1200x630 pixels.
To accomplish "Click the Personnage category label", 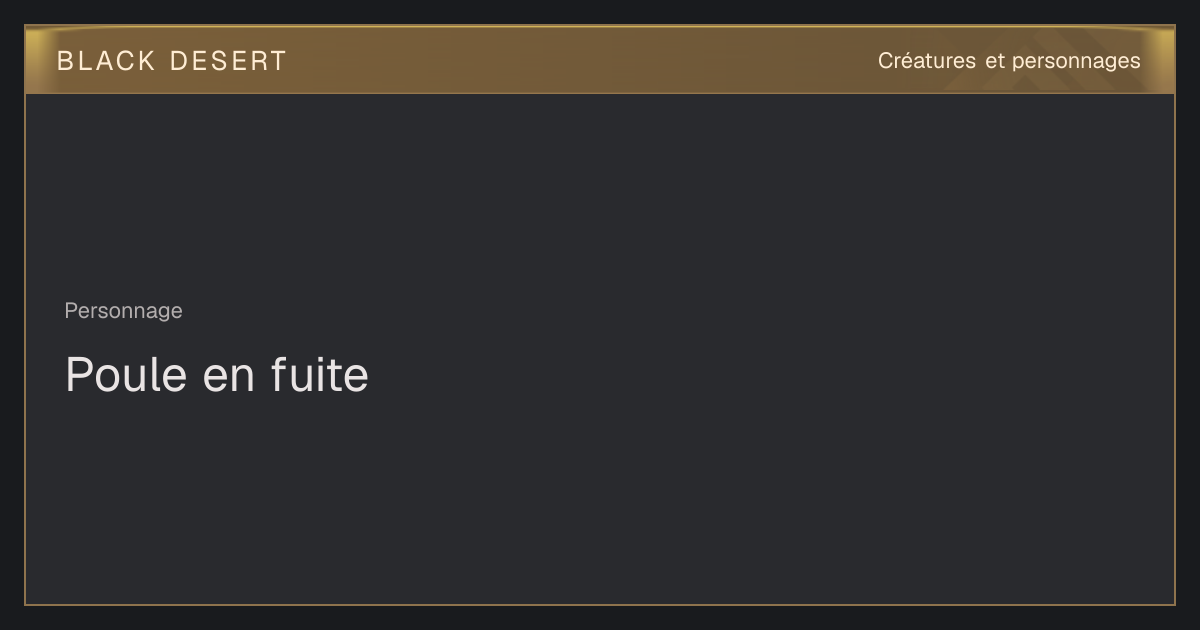I will (x=123, y=311).
